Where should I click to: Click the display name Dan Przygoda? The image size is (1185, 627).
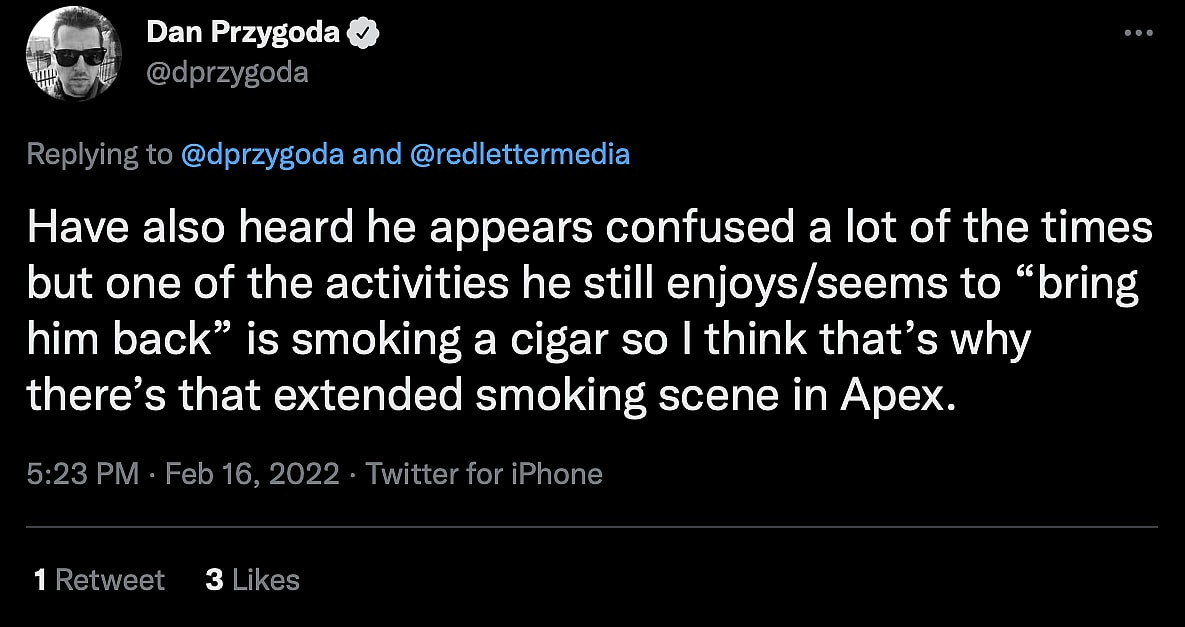(244, 34)
